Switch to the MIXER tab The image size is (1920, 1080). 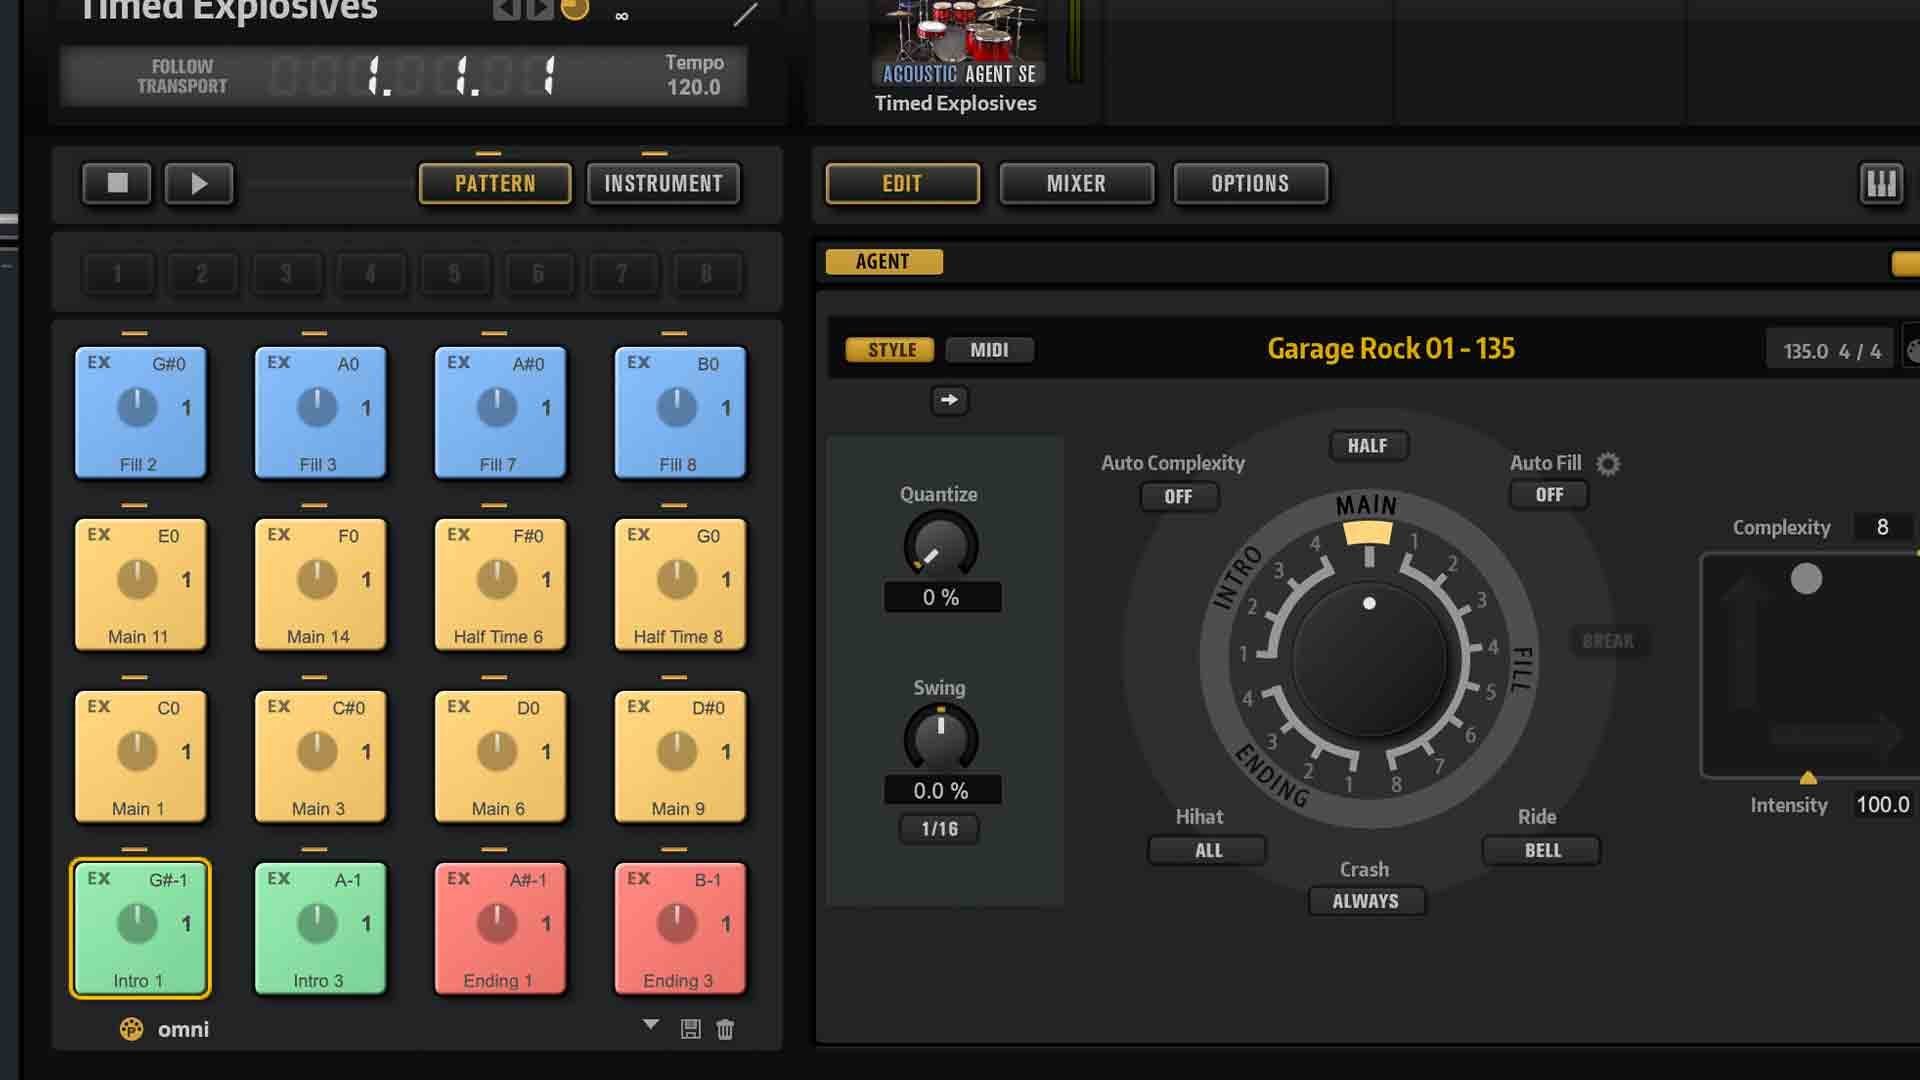tap(1076, 184)
